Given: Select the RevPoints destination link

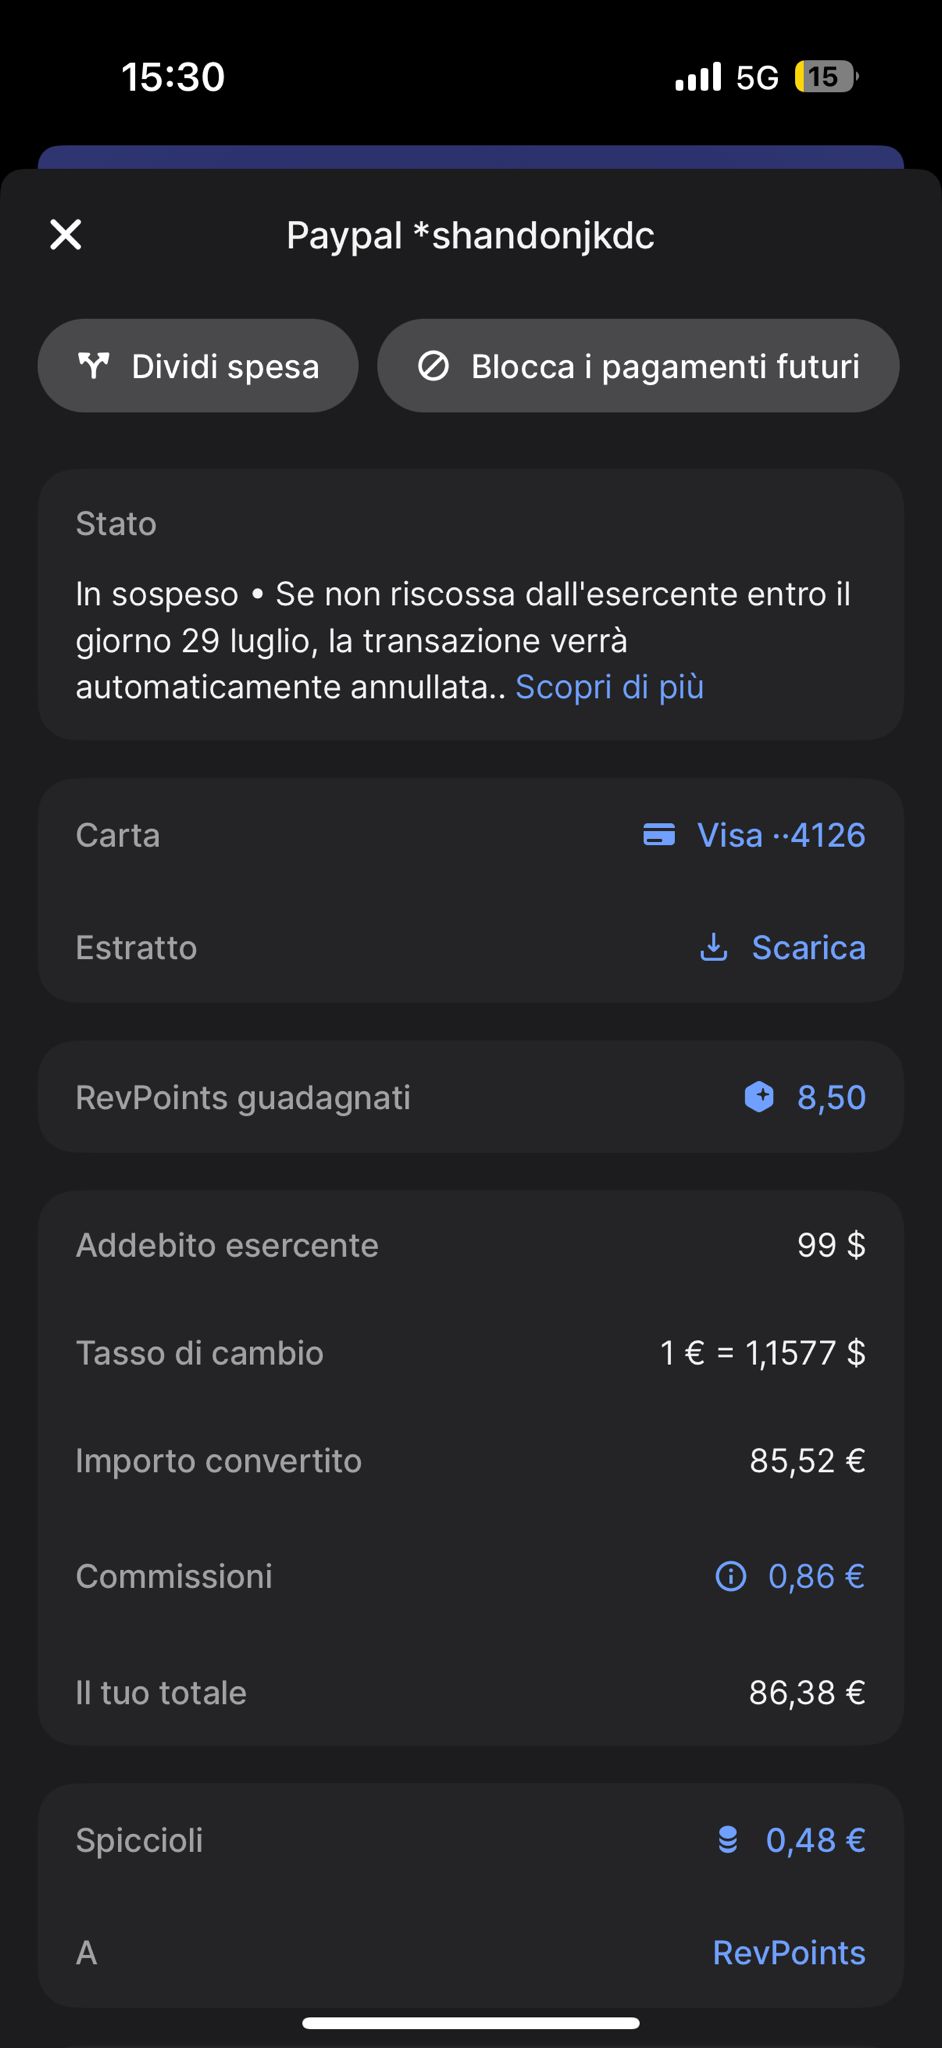Looking at the screenshot, I should tap(788, 1952).
